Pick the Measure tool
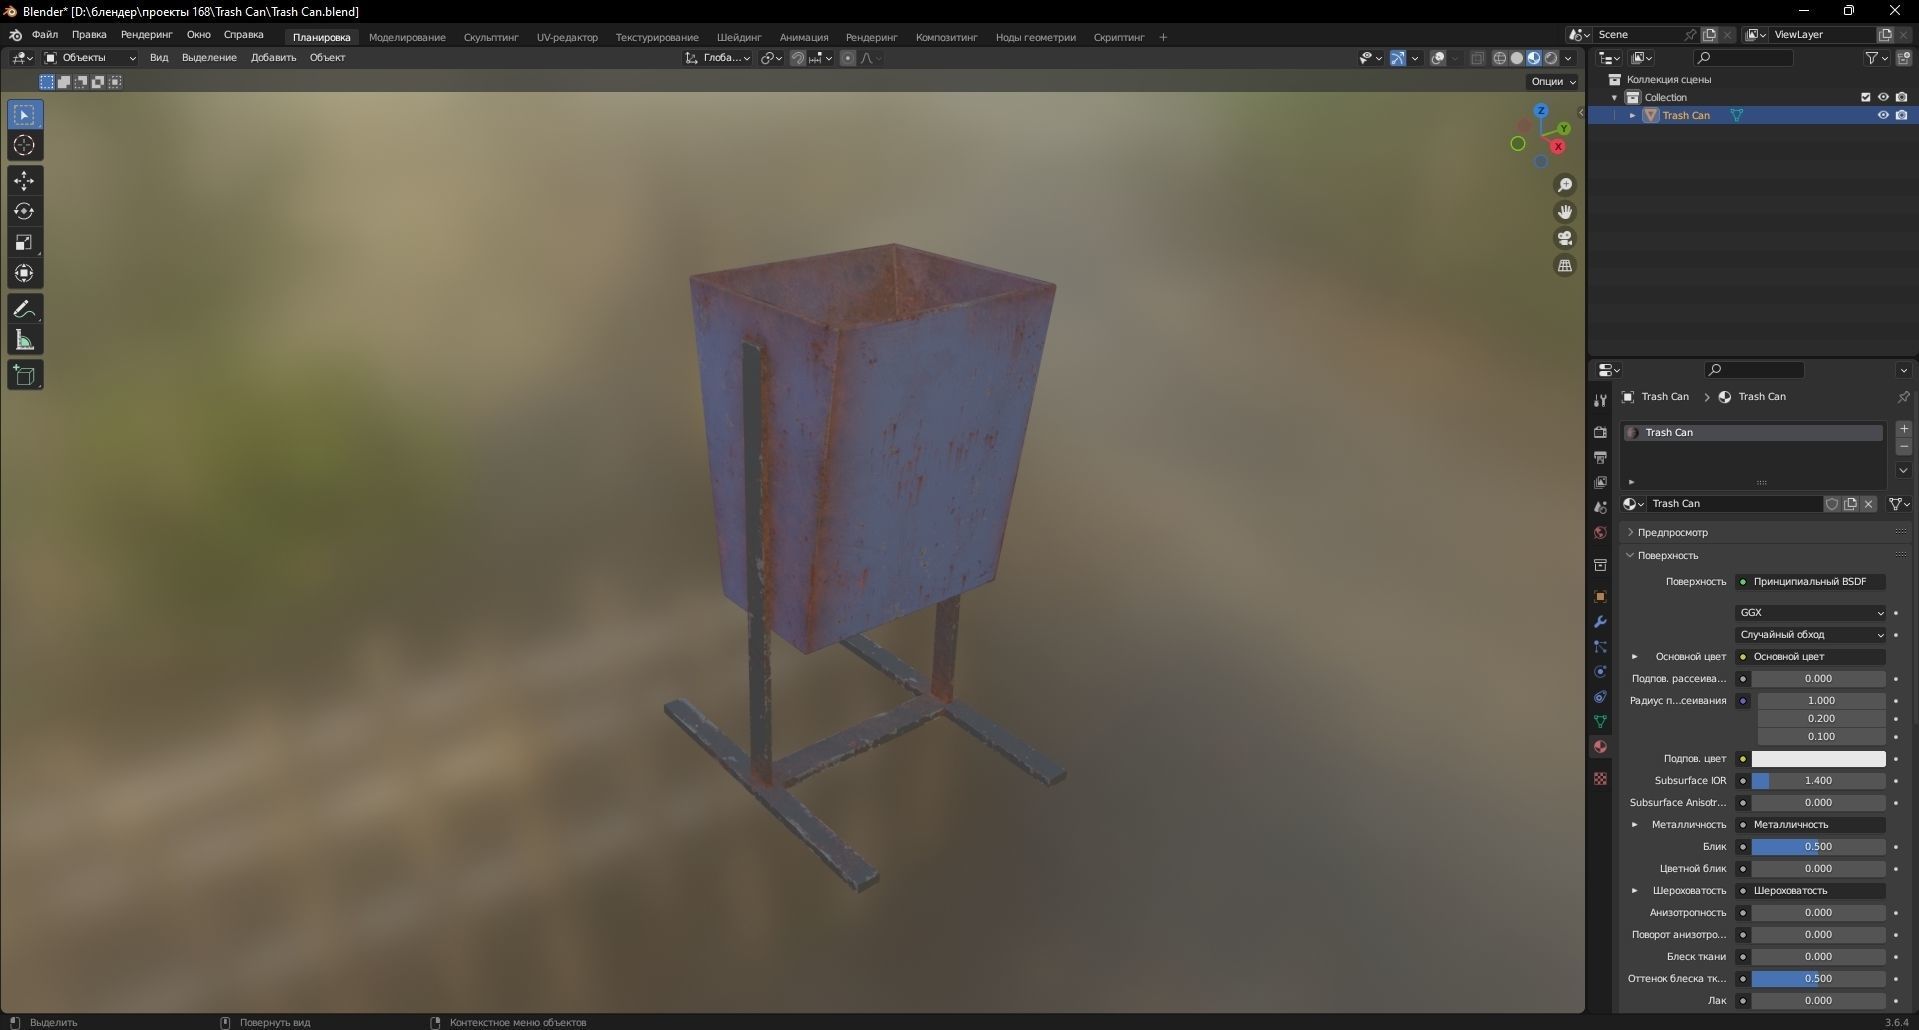 24,341
